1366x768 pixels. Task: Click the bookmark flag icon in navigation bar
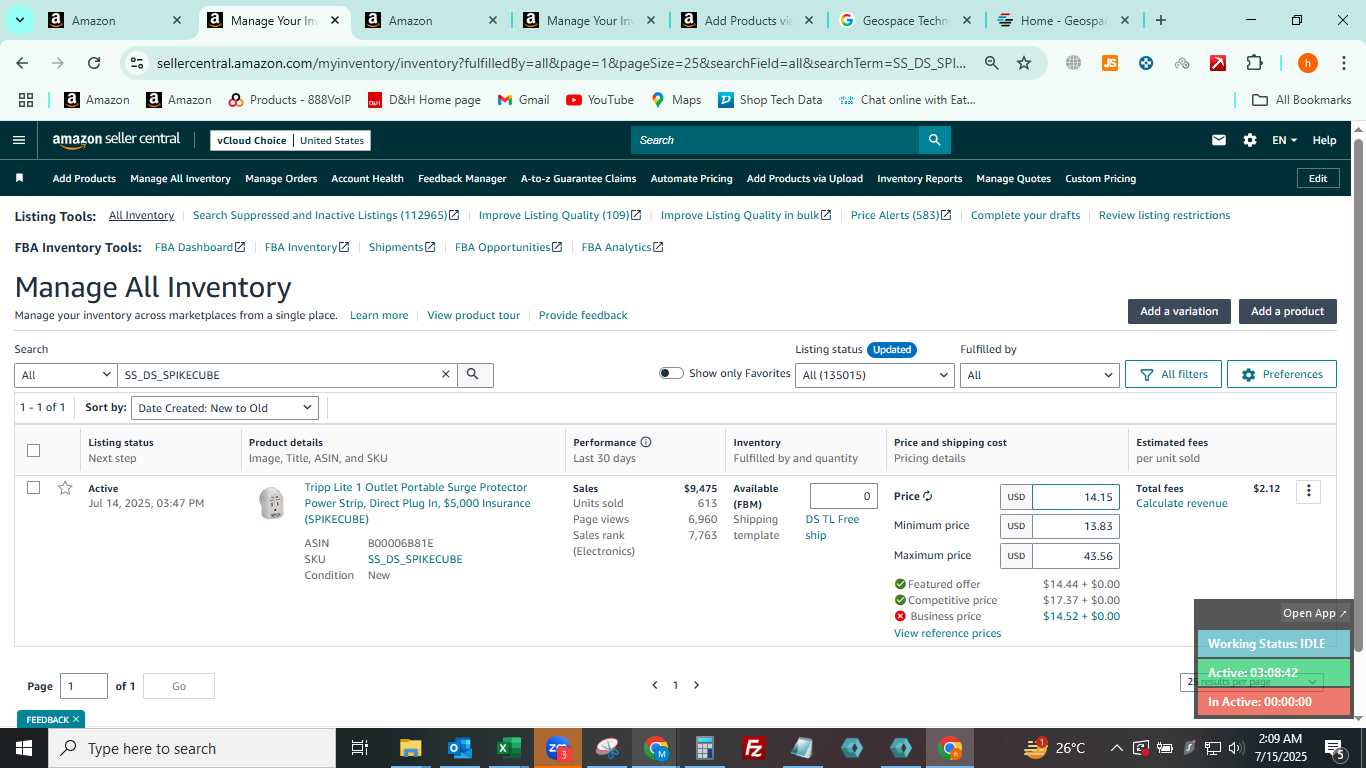(19, 178)
